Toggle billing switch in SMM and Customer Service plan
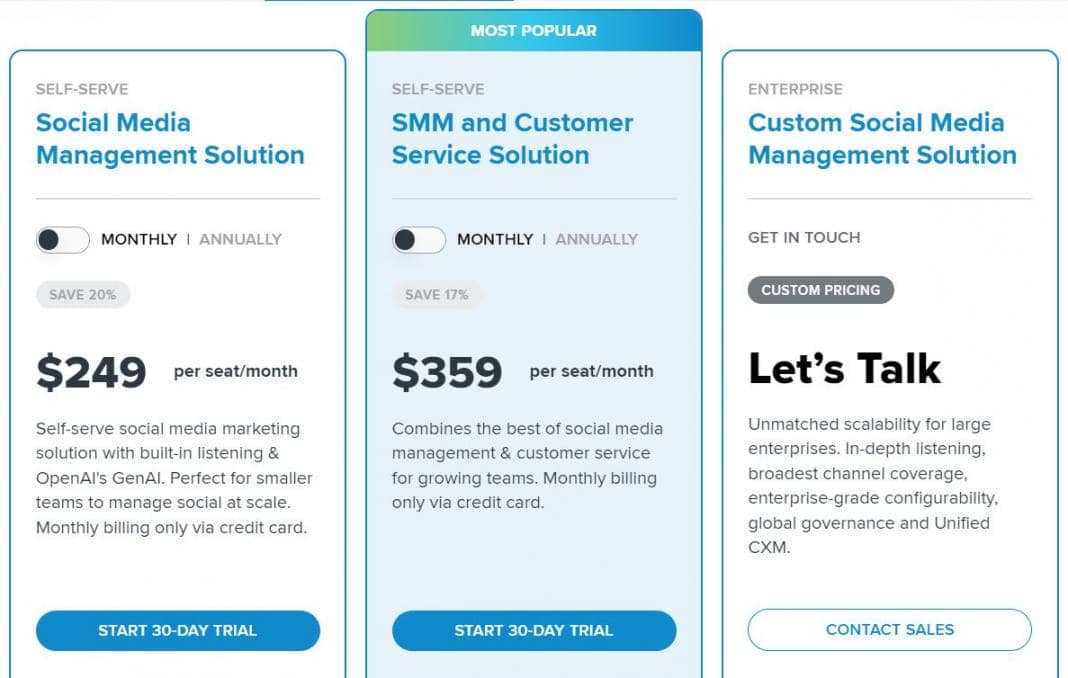 [x=418, y=240]
